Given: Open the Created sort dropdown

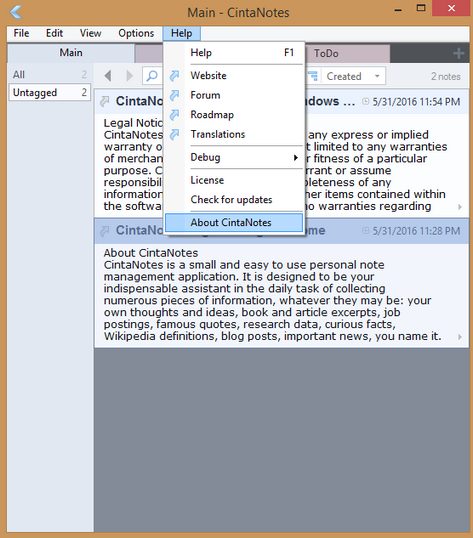Looking at the screenshot, I should (354, 76).
